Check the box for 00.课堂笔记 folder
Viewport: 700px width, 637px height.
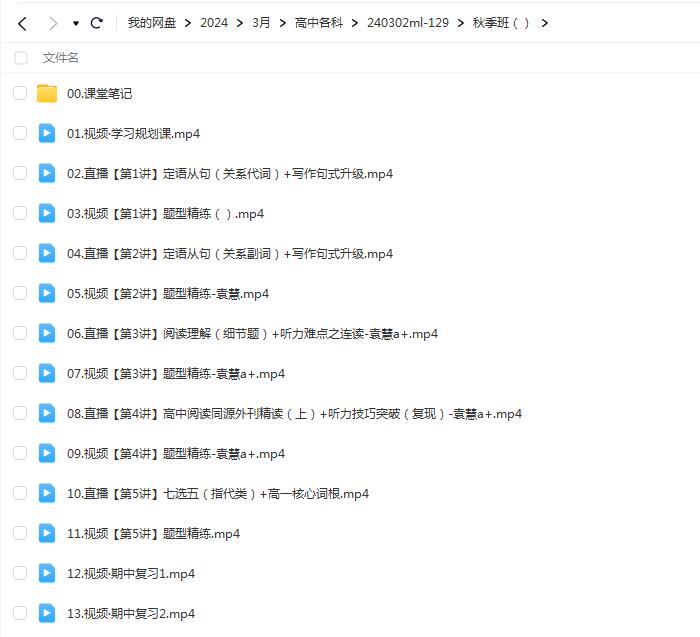(20, 93)
